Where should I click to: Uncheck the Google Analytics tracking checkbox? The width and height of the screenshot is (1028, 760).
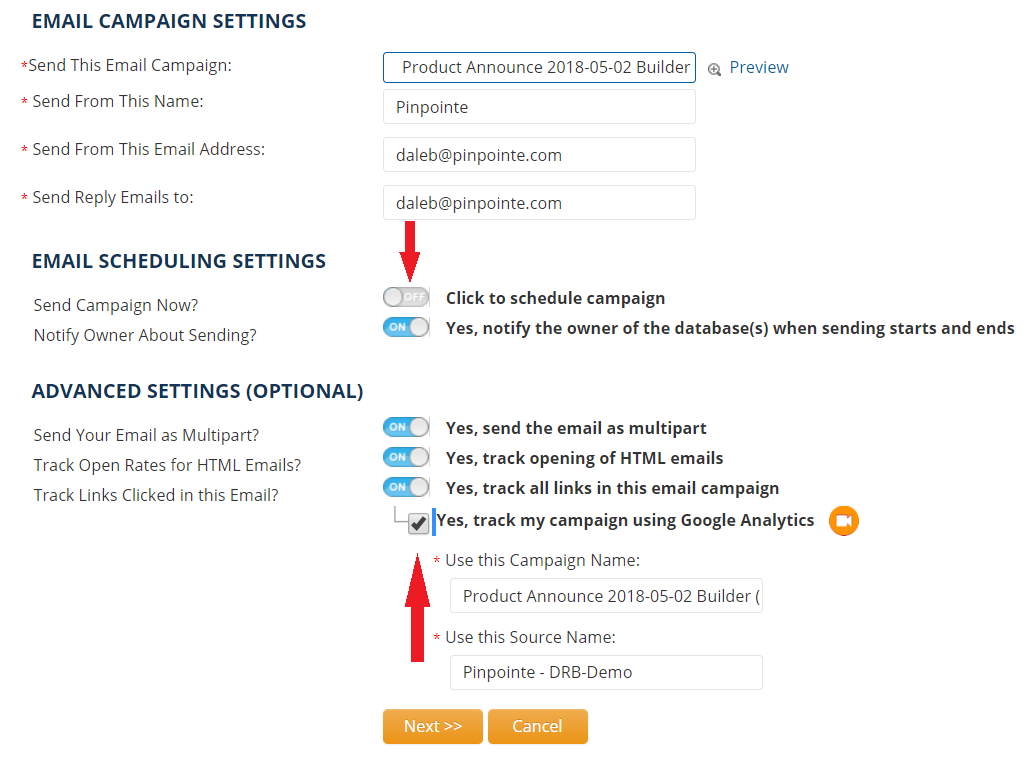[418, 523]
